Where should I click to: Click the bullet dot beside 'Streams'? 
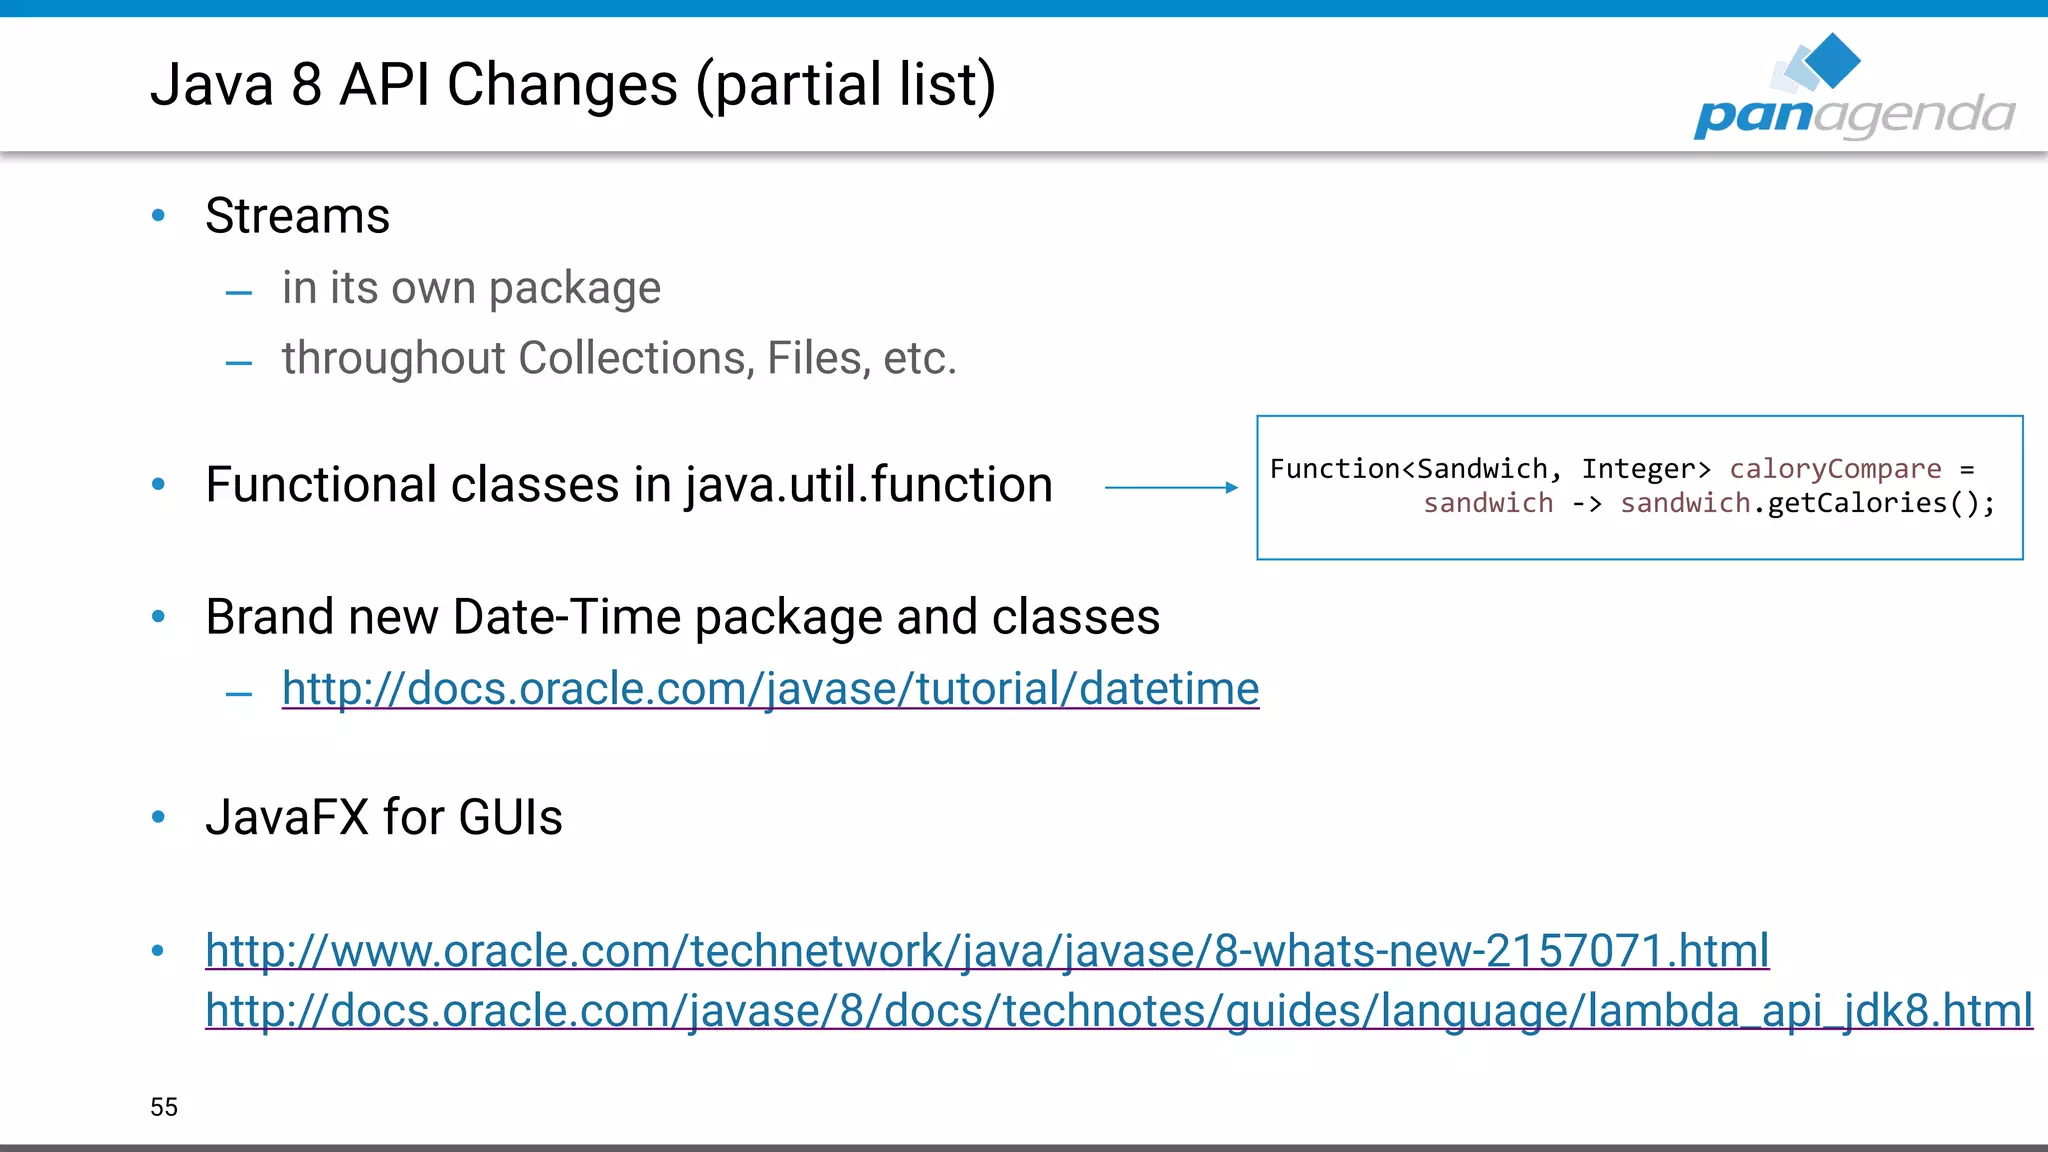pyautogui.click(x=158, y=215)
